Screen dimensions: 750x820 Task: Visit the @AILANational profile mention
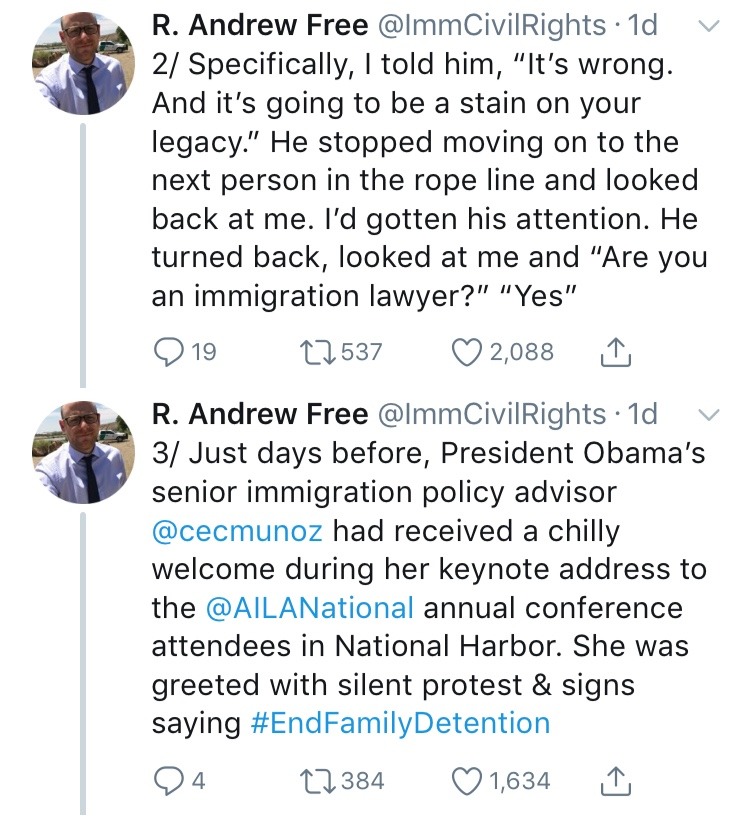click(309, 607)
